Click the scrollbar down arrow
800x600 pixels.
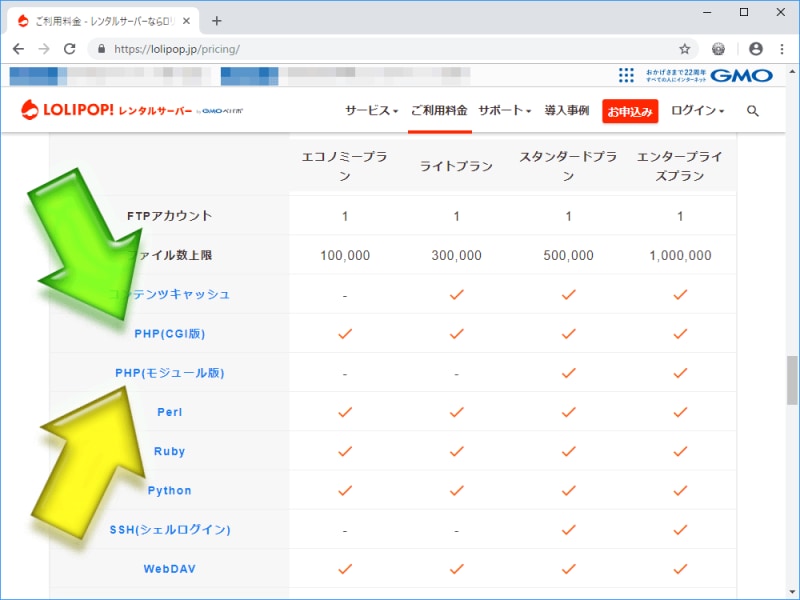click(792, 593)
